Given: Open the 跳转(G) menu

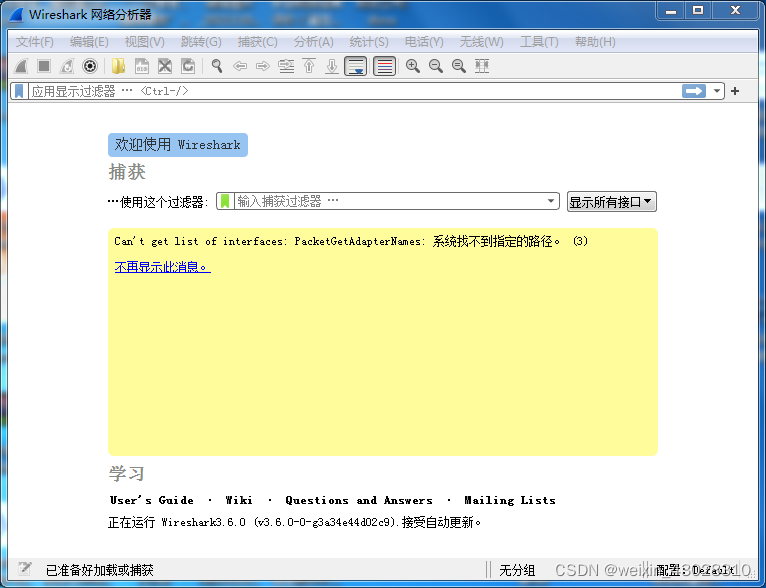Looking at the screenshot, I should (201, 42).
